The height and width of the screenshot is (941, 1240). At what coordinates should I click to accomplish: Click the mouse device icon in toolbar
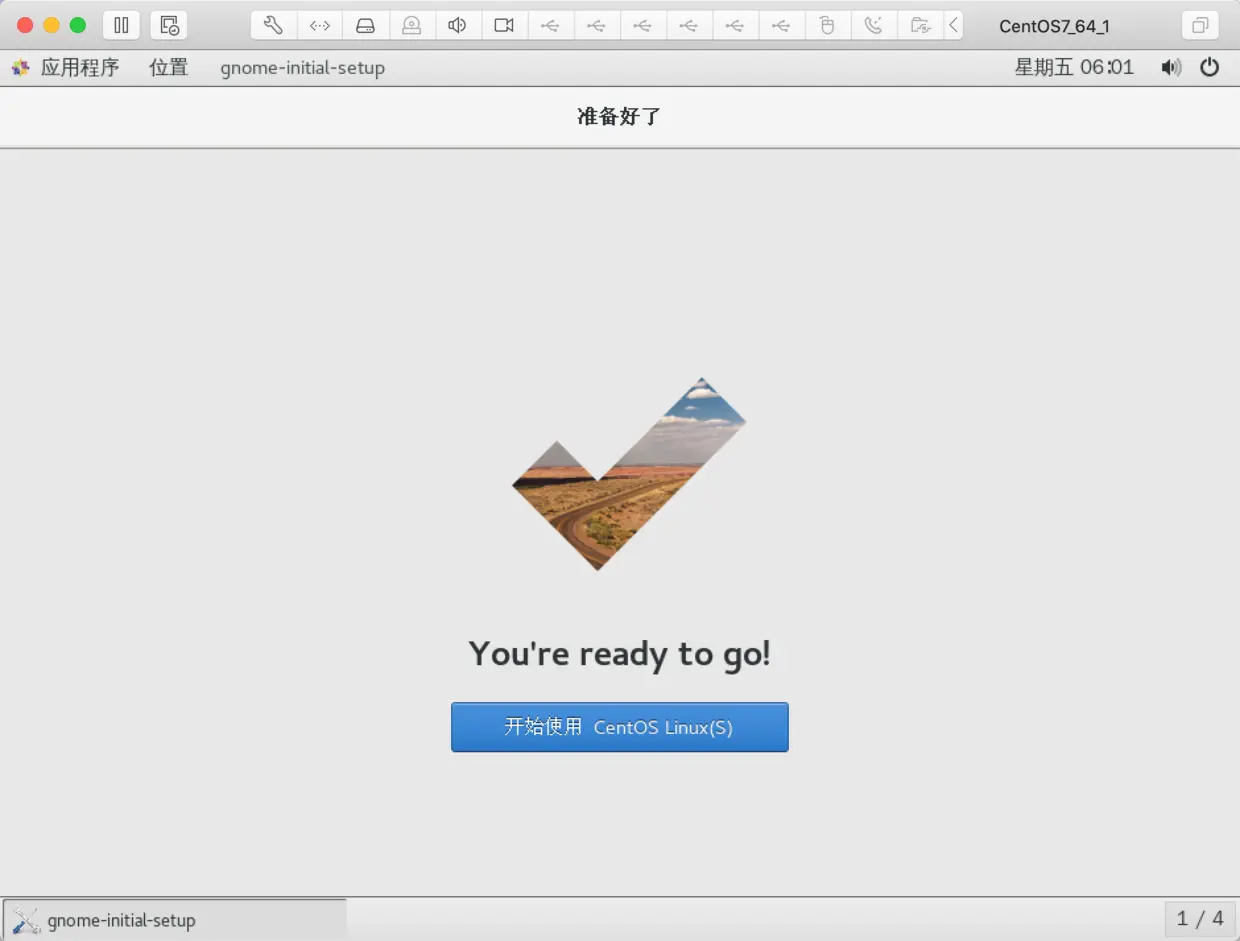click(827, 25)
